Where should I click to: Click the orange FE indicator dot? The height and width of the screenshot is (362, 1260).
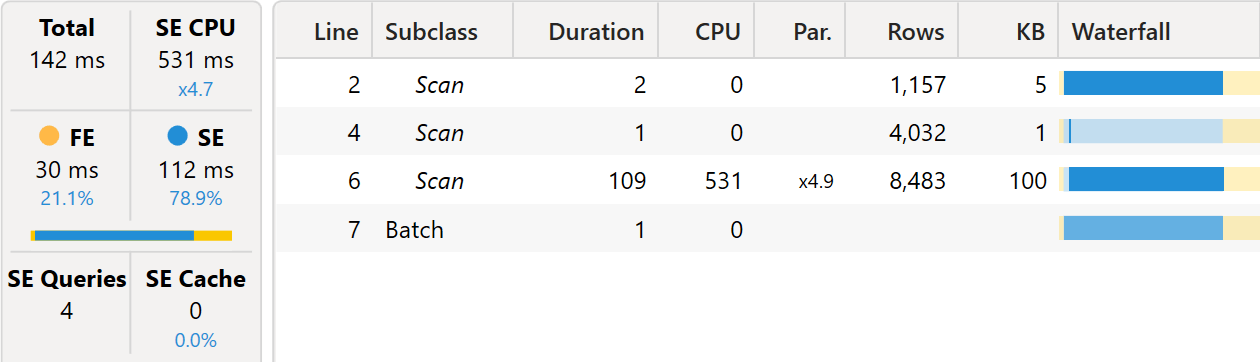[x=49, y=136]
